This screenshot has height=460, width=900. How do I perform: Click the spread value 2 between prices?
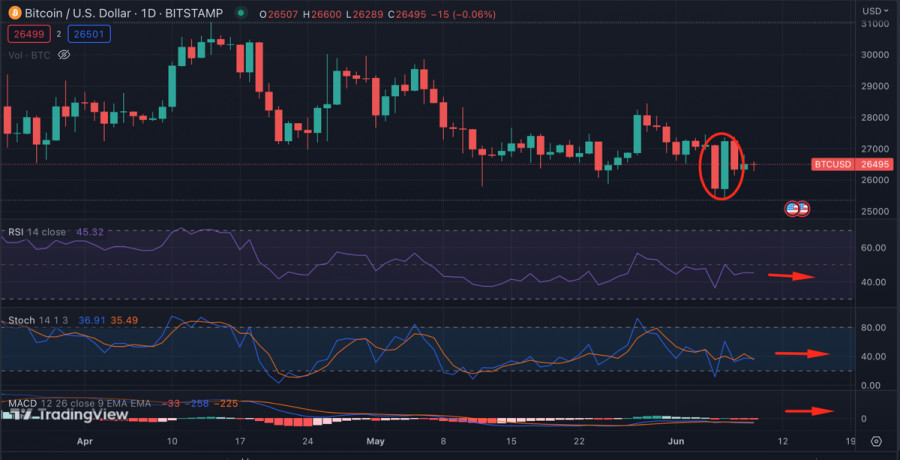(x=57, y=34)
